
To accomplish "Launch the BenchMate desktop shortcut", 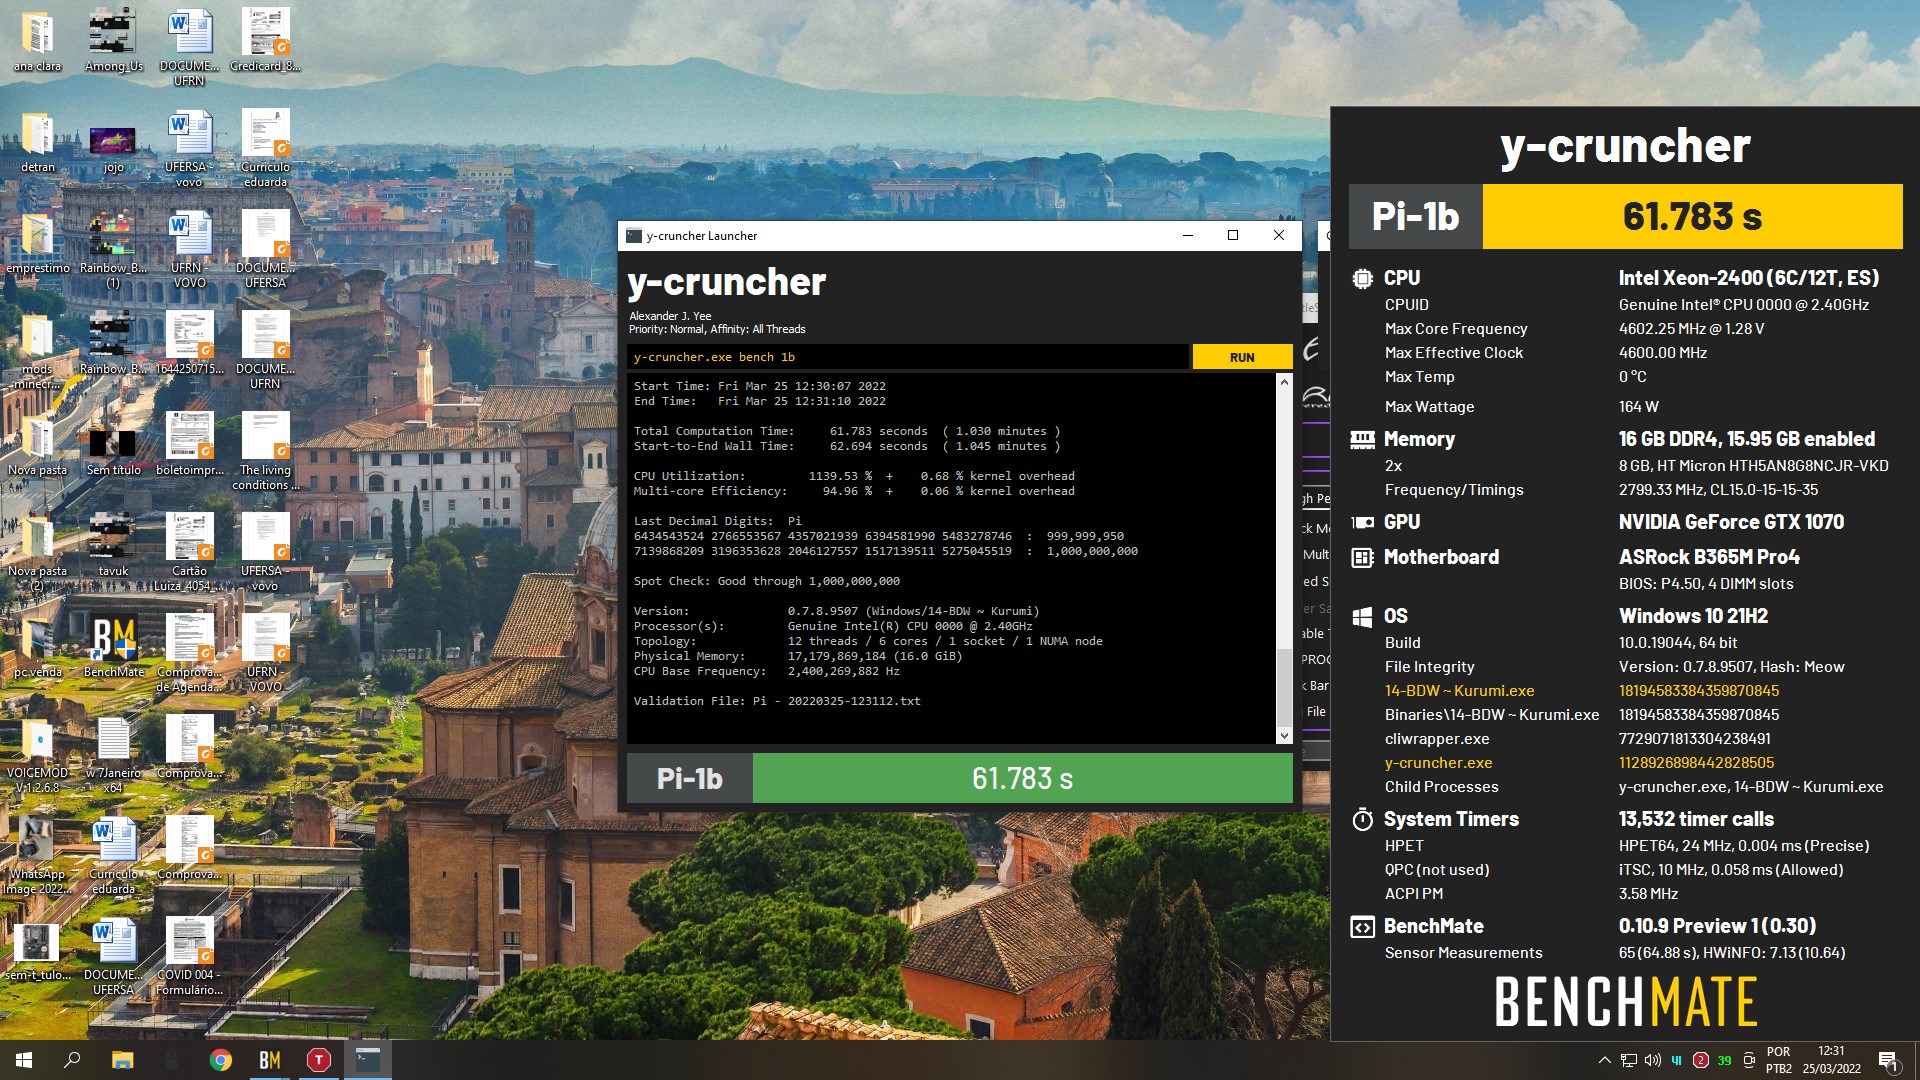I will coord(113,648).
